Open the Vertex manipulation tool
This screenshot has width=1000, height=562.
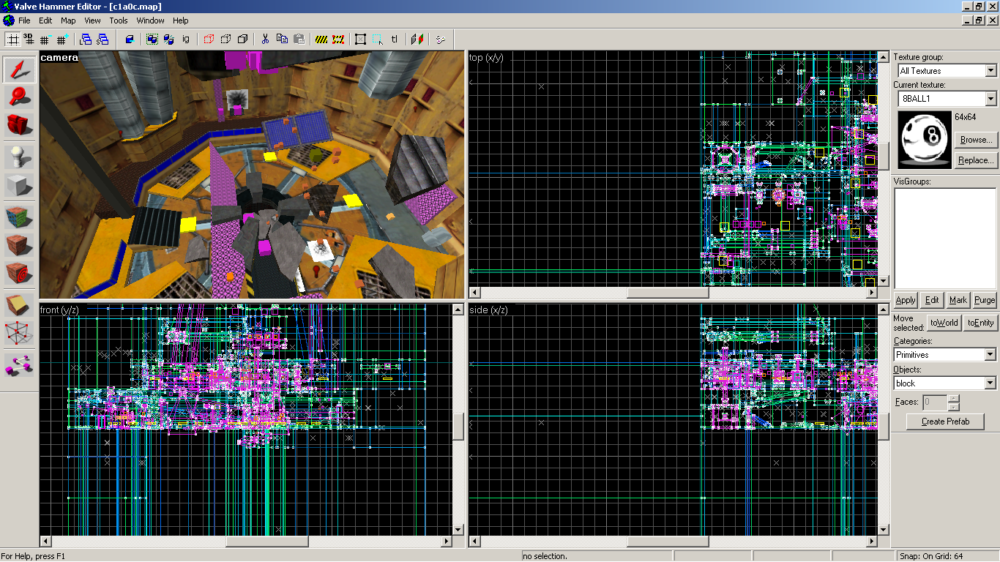point(19,333)
